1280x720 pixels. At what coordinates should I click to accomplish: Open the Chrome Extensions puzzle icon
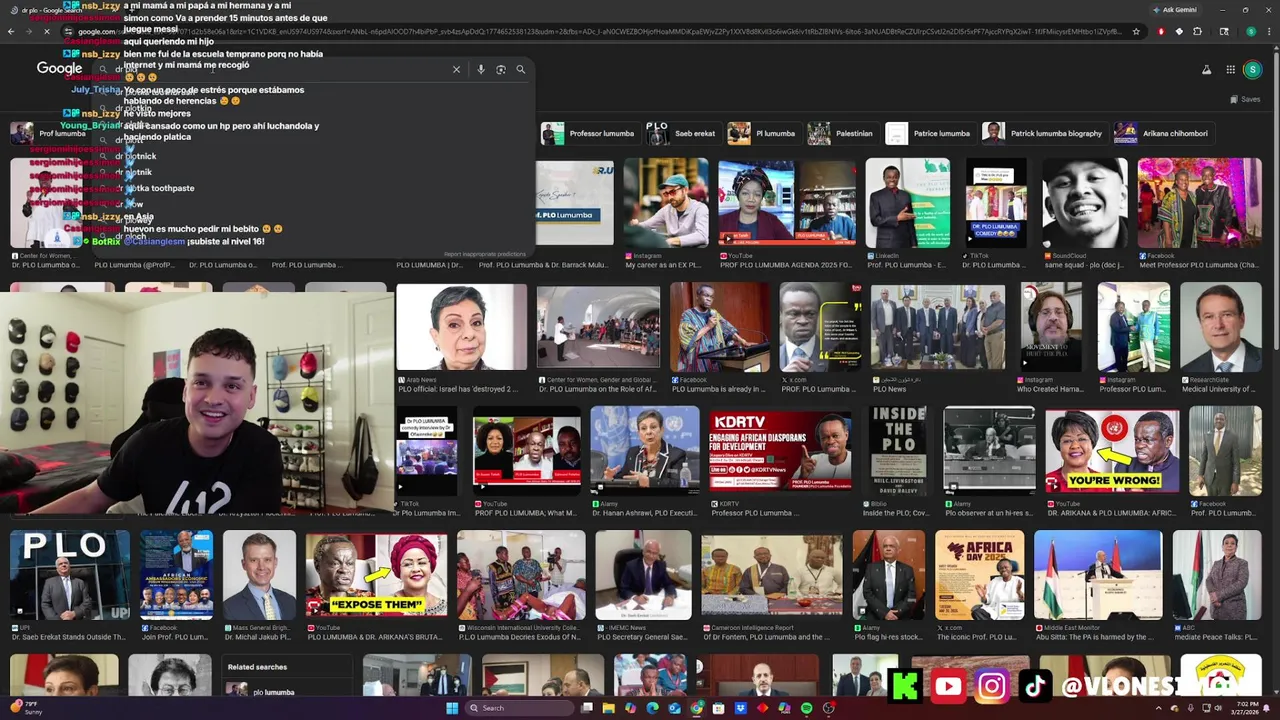pos(1197,31)
